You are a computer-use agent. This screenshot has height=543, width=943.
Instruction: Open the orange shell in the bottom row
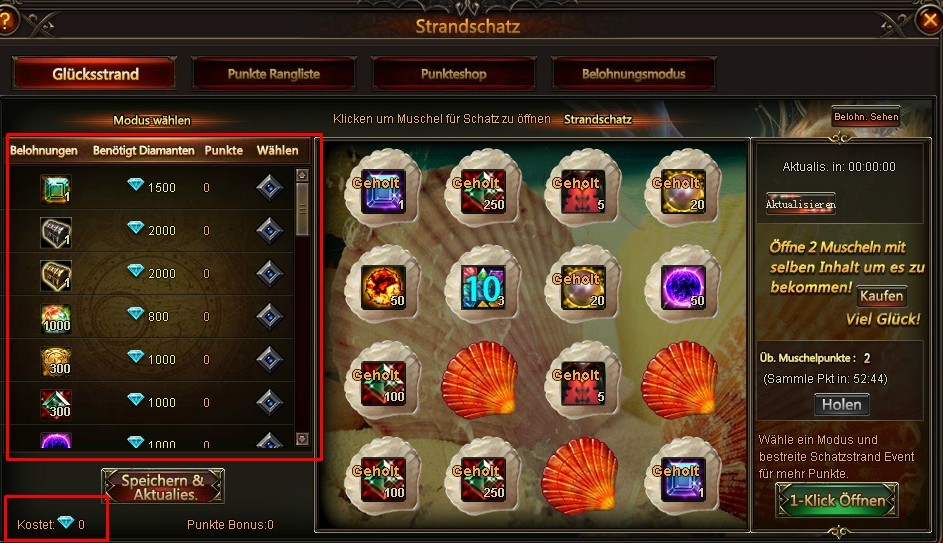[580, 476]
